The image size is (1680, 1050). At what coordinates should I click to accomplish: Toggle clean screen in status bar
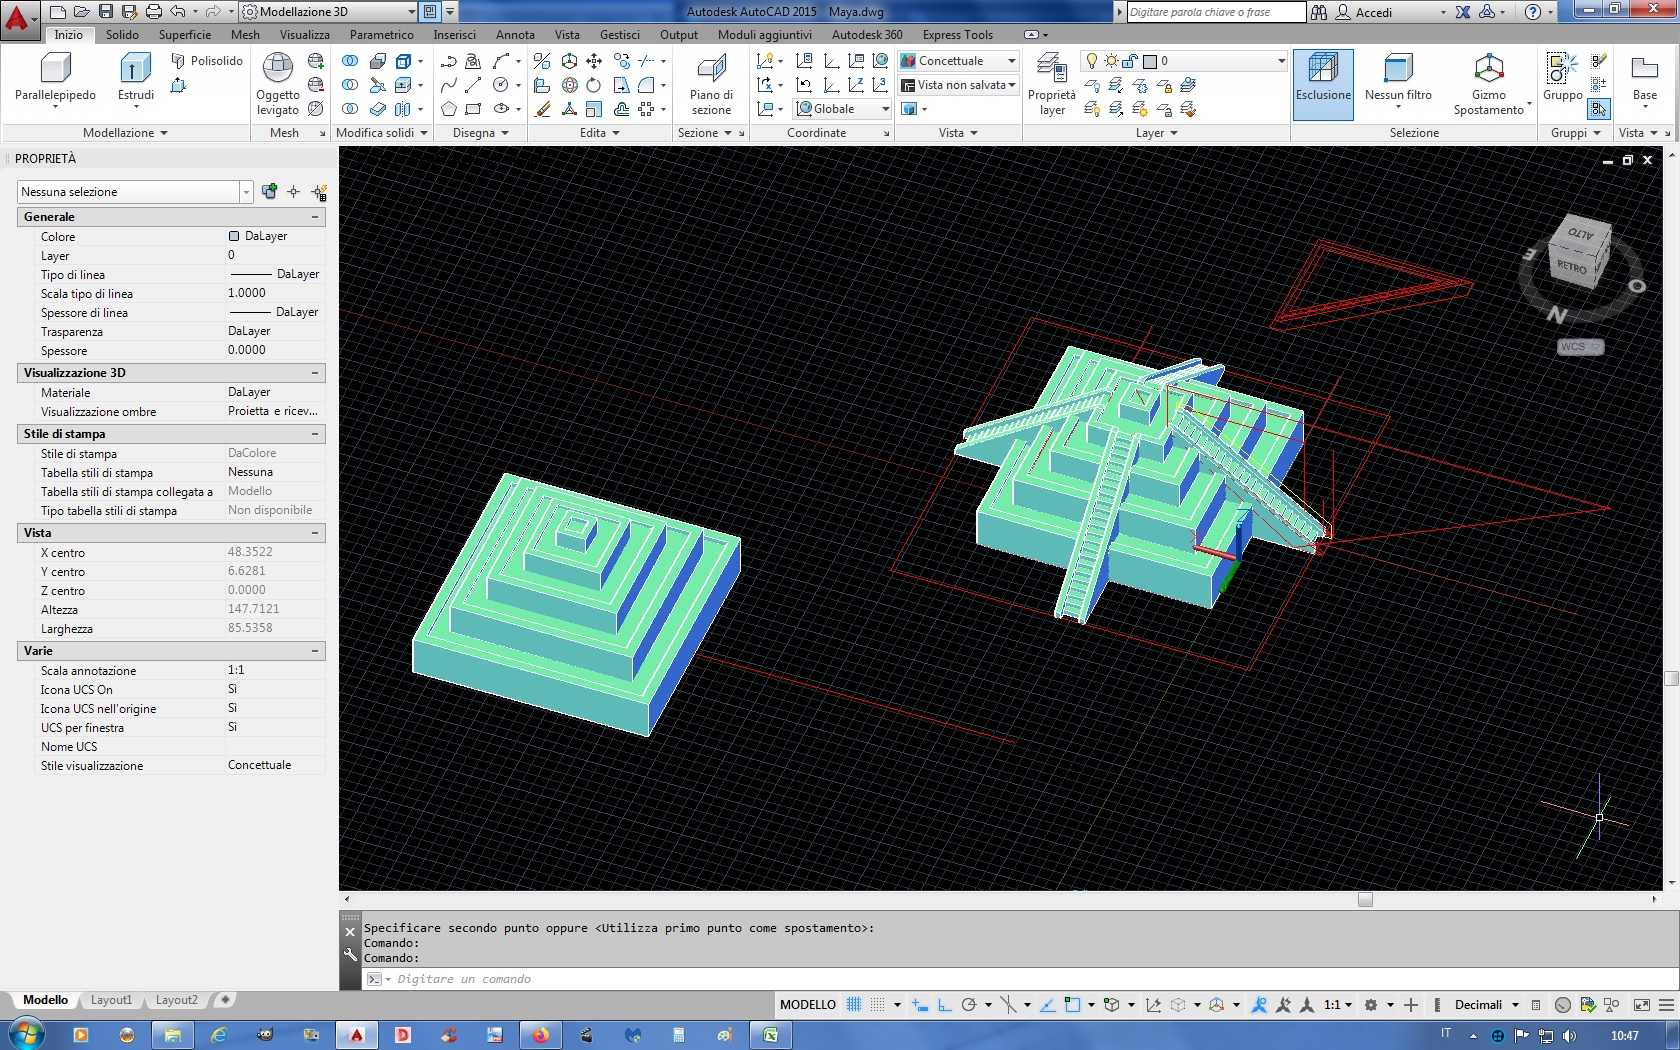[x=1641, y=1005]
